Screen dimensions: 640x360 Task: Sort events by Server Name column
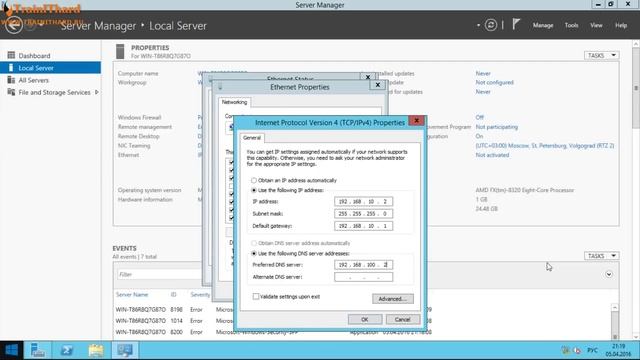tap(131, 295)
